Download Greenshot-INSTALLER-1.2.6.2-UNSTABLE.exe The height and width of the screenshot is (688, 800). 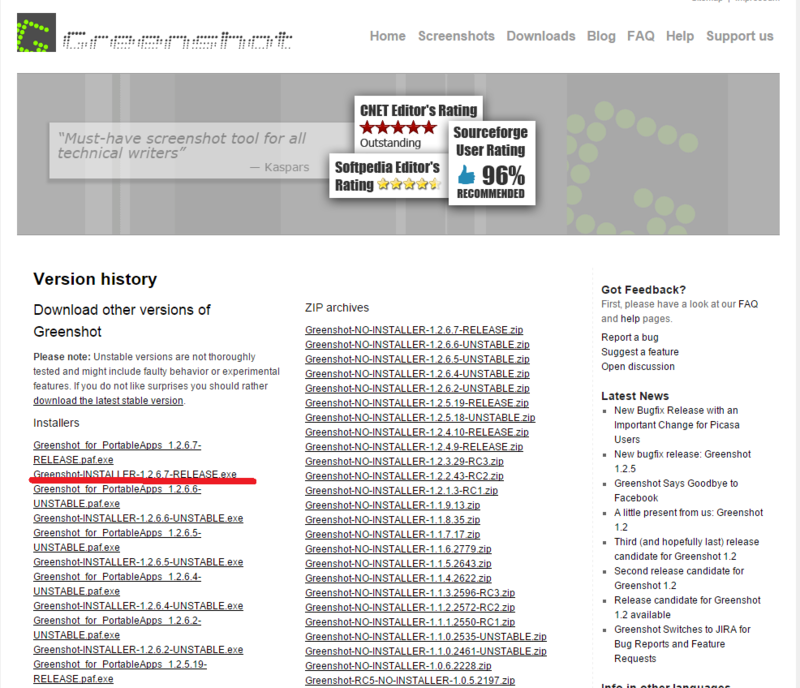(138, 650)
